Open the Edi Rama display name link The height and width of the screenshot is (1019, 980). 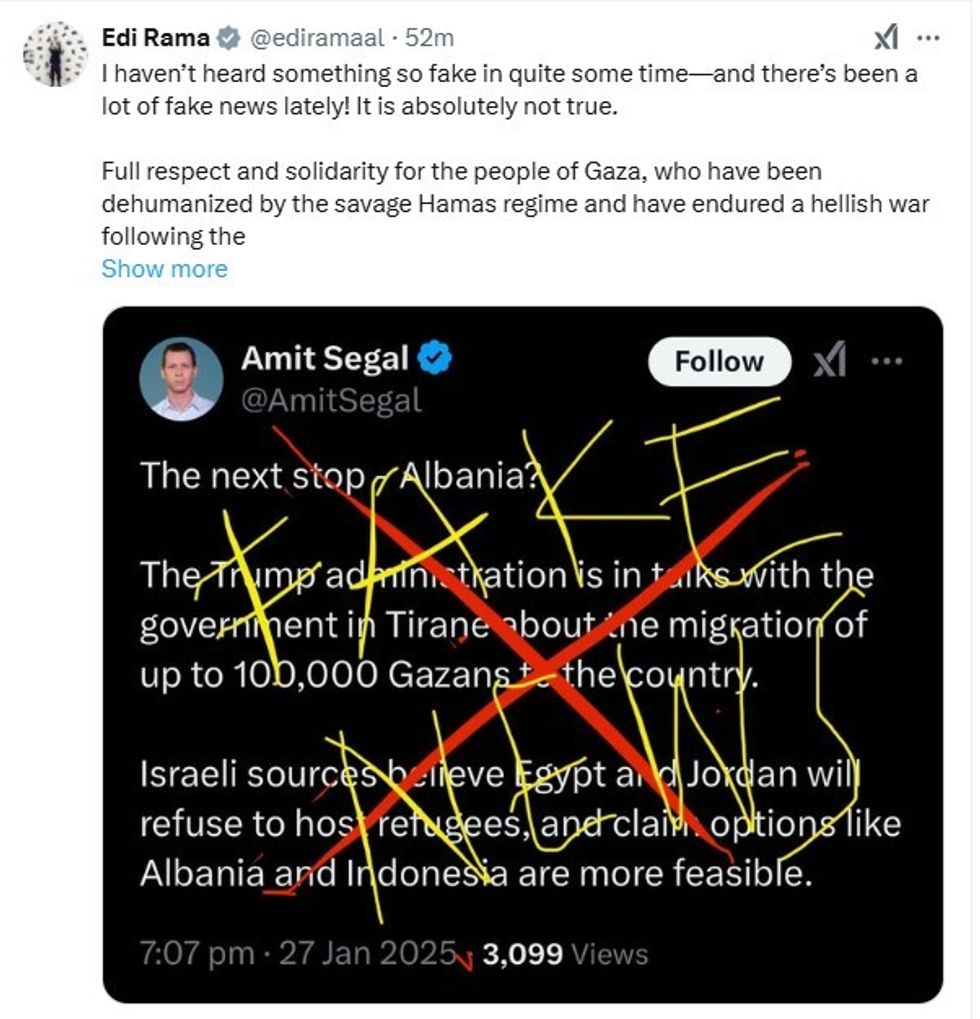pyautogui.click(x=156, y=38)
